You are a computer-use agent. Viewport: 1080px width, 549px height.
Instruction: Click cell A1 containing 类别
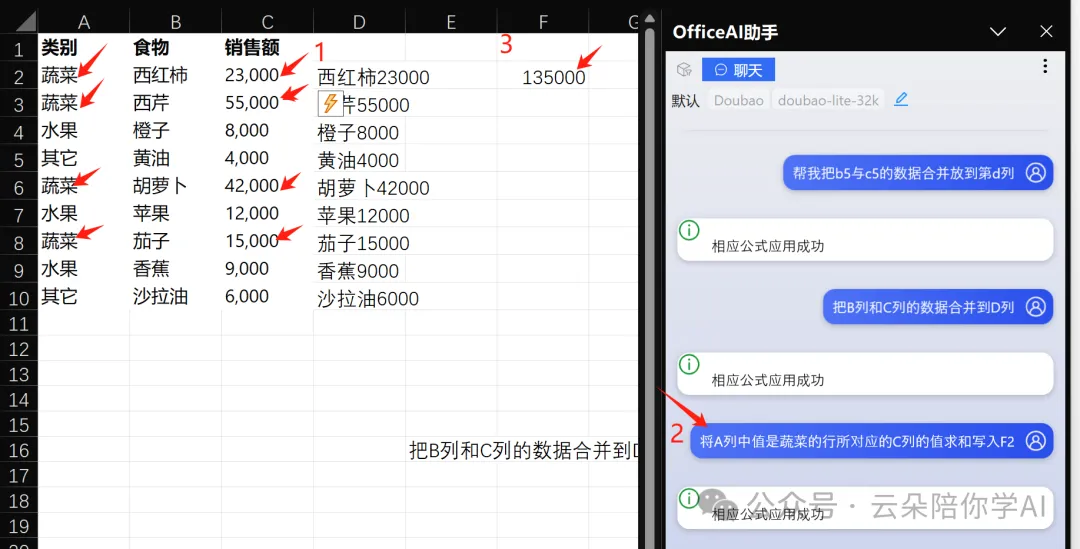(x=83, y=48)
